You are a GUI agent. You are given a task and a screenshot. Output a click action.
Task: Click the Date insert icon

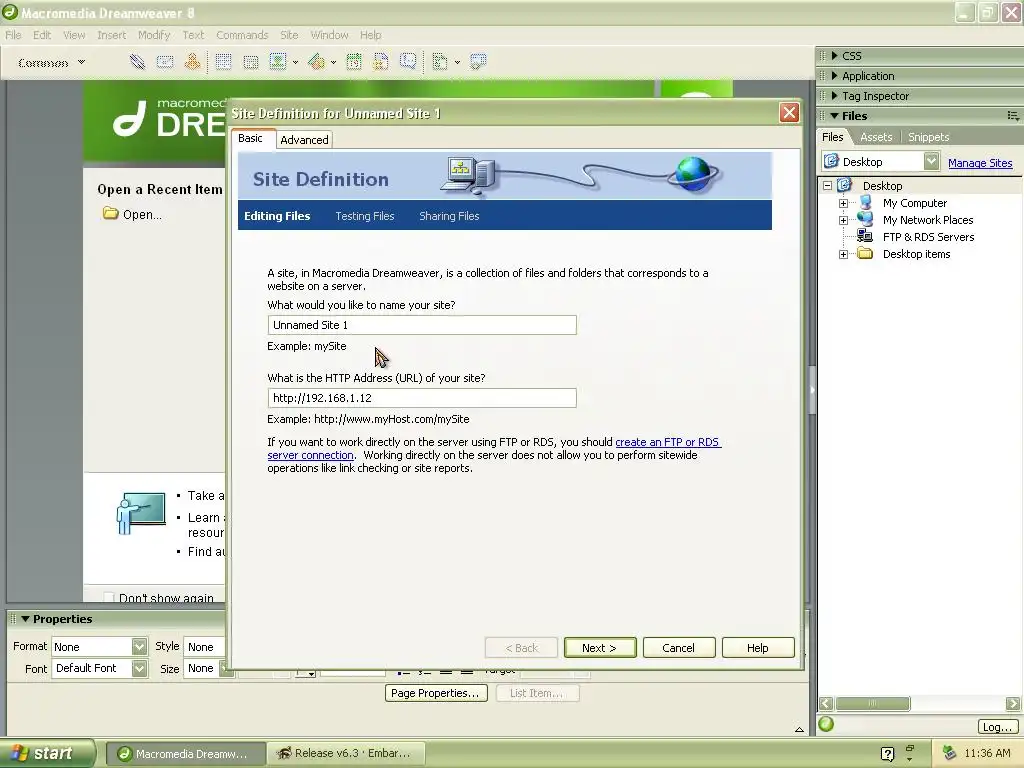pos(354,62)
